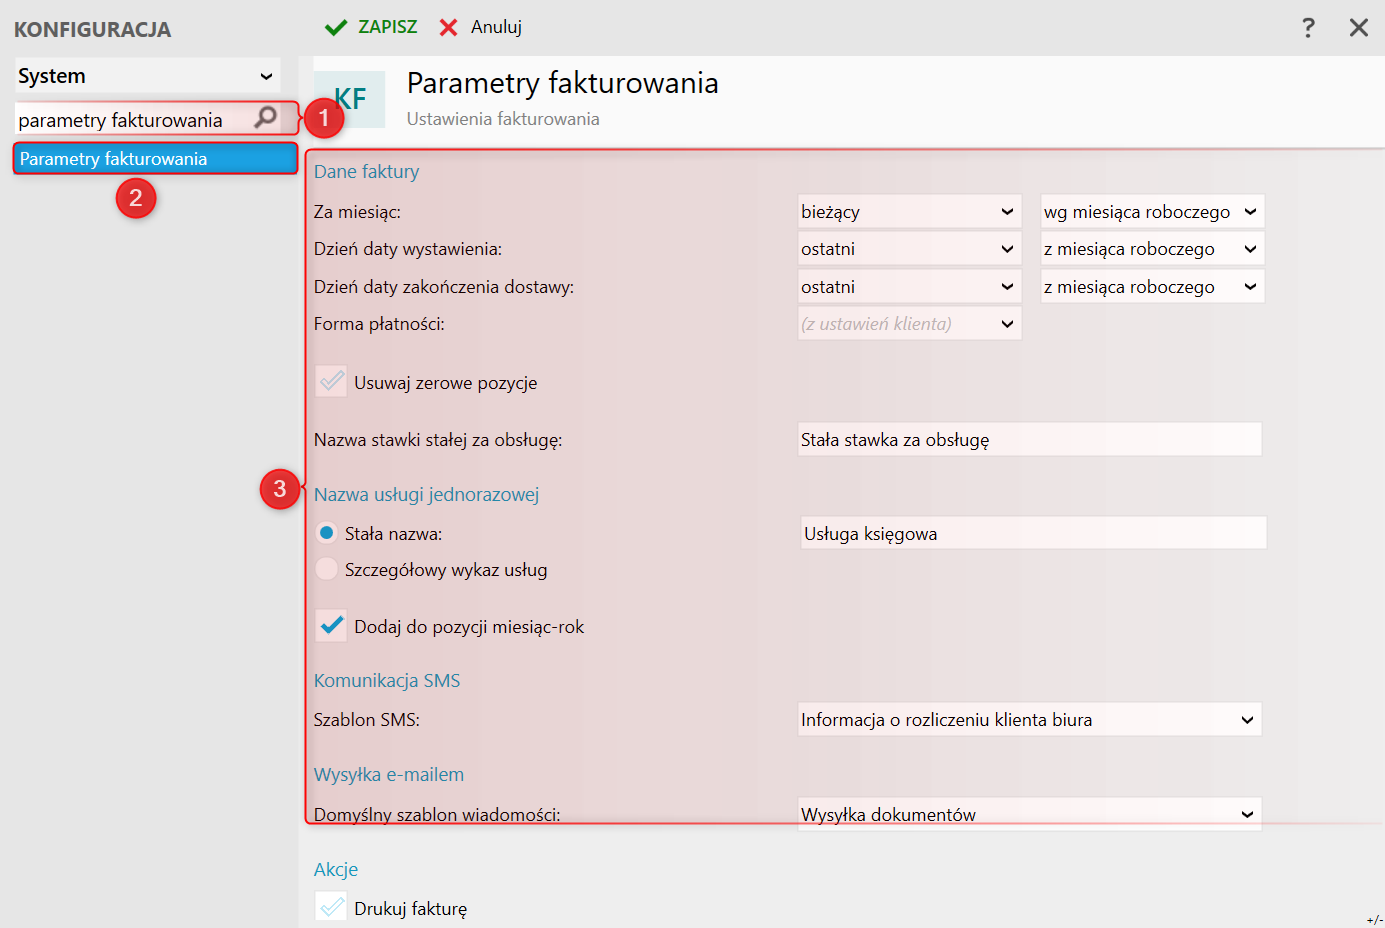The height and width of the screenshot is (928, 1385).
Task: Select Parametry fakturowania list item
Action: click(156, 158)
